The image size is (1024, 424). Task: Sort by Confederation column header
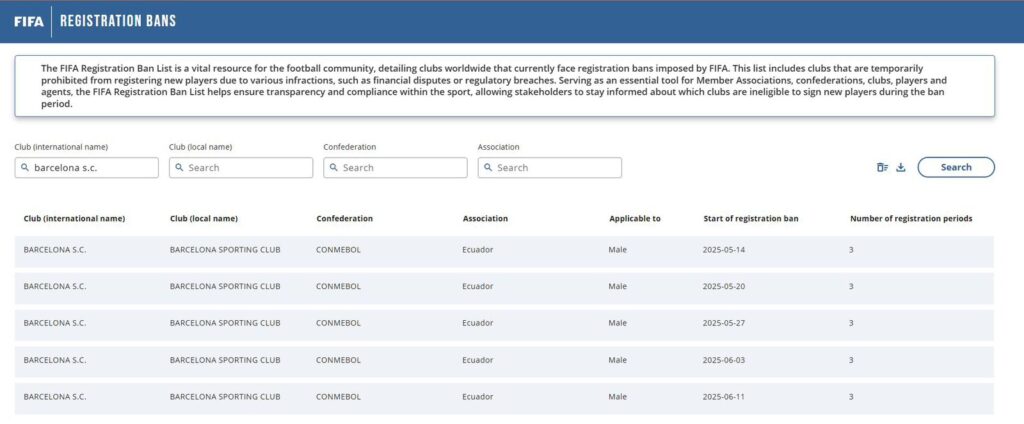344,219
